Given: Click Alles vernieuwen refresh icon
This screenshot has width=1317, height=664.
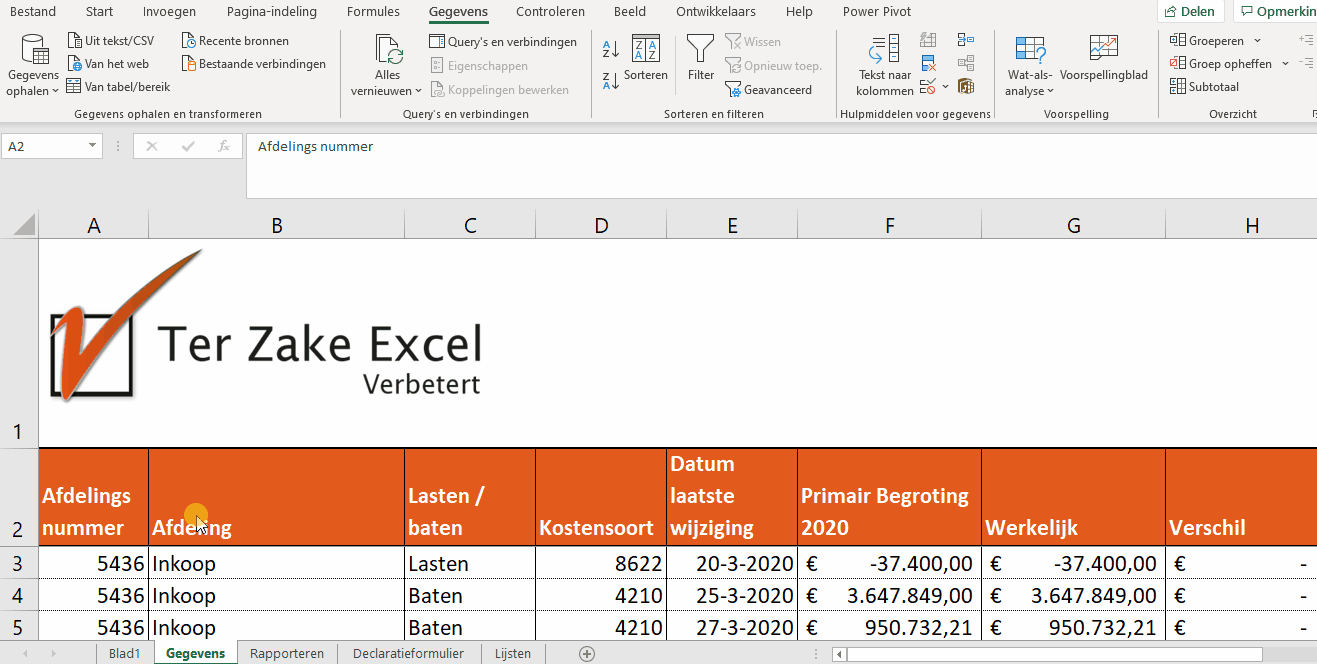Looking at the screenshot, I should pos(388,49).
